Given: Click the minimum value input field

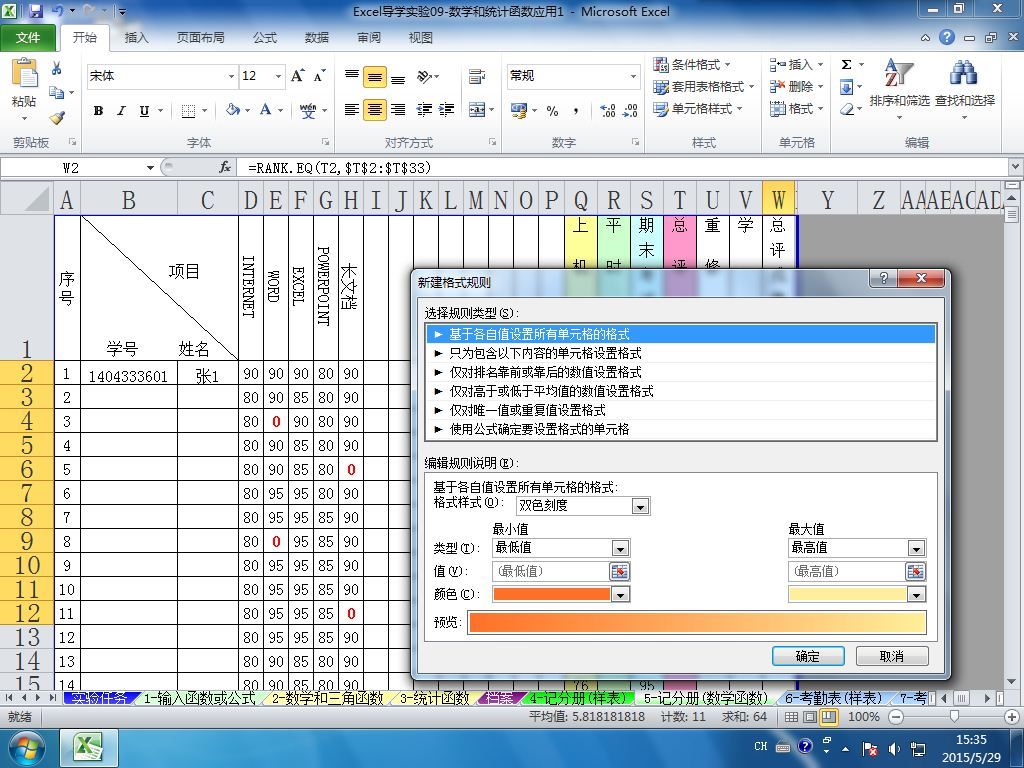Looking at the screenshot, I should (x=551, y=571).
